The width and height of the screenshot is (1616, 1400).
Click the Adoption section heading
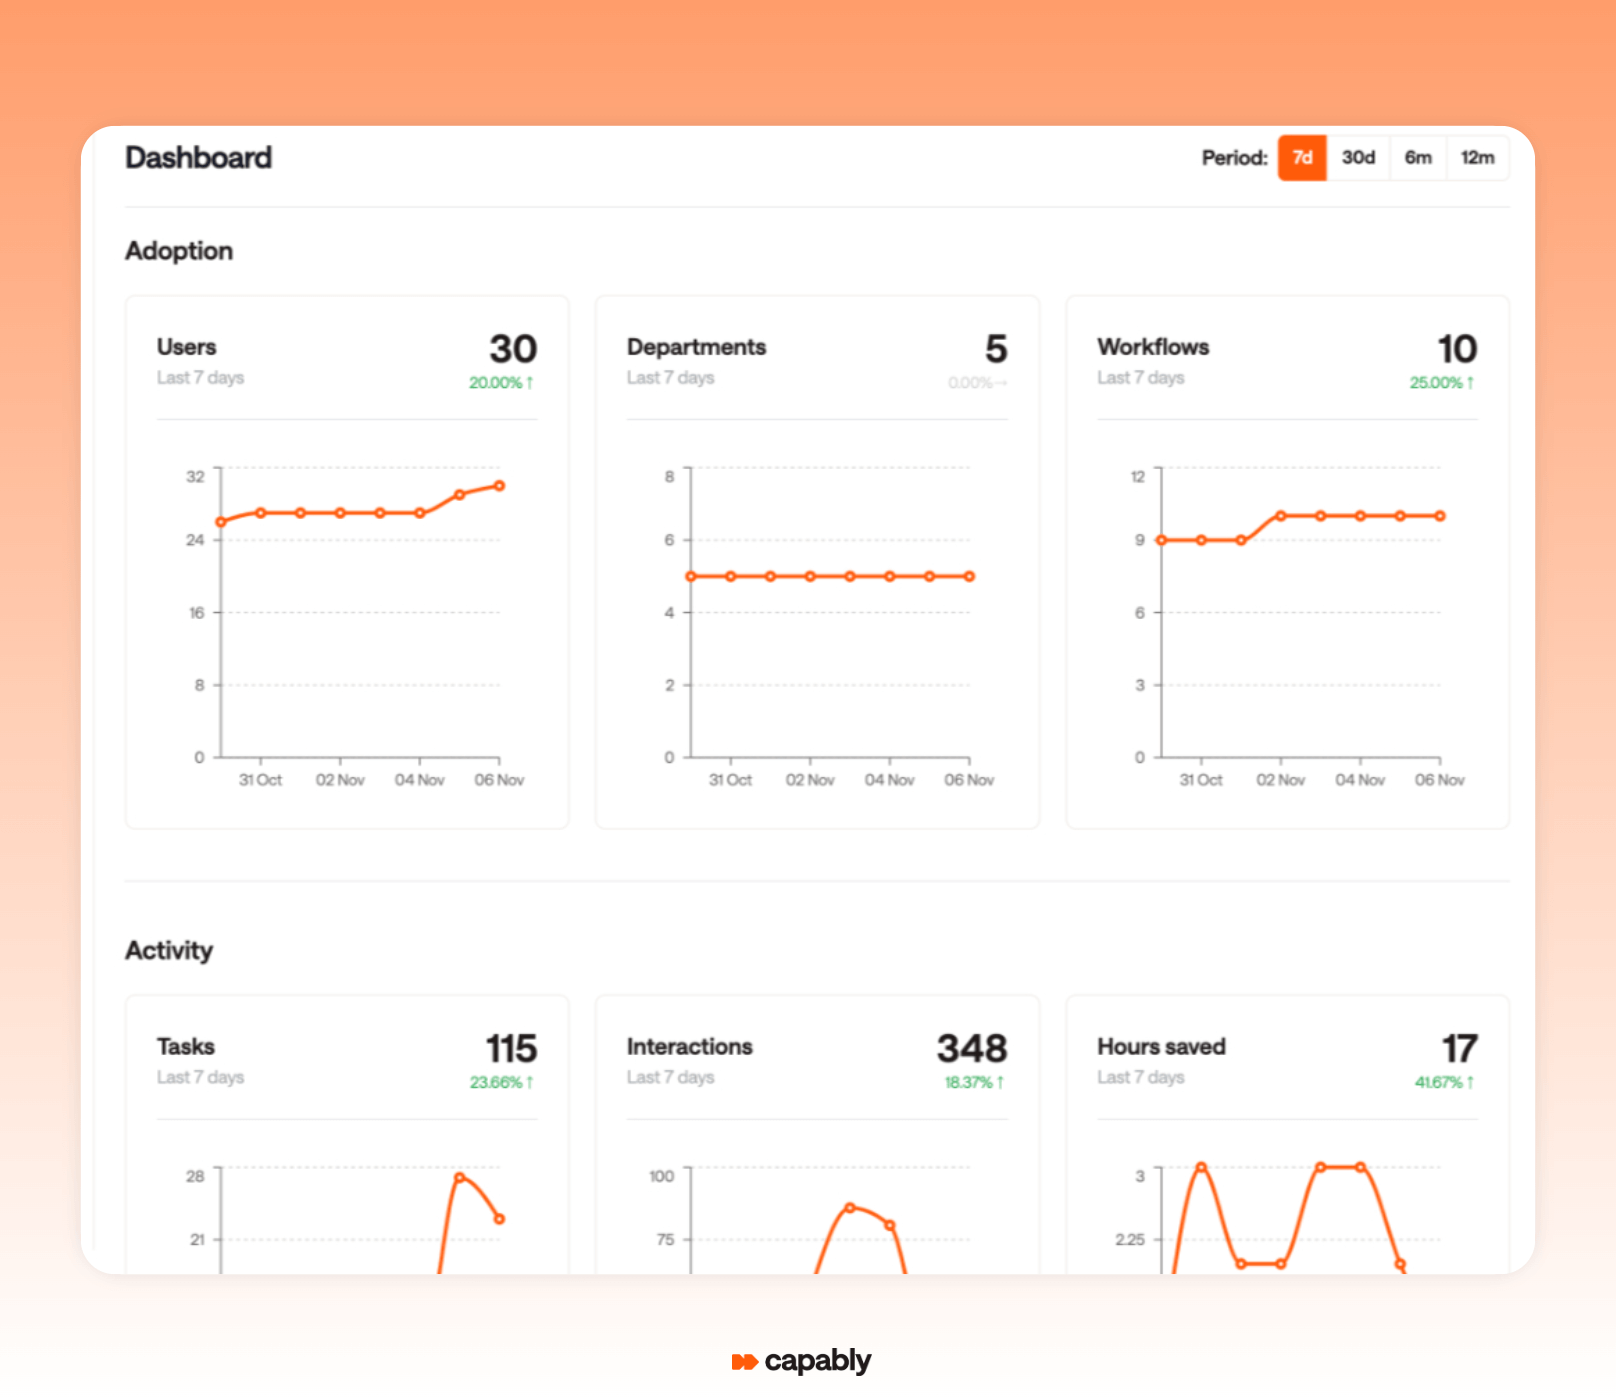click(x=179, y=251)
